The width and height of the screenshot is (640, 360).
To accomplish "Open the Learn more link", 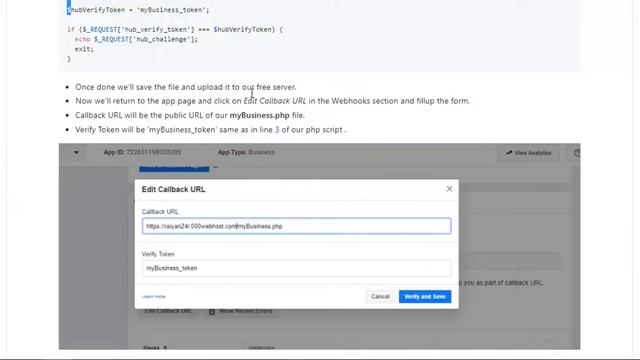I will click(153, 297).
